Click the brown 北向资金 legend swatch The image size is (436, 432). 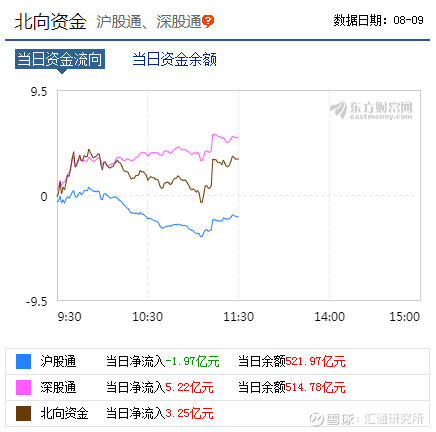point(23,413)
